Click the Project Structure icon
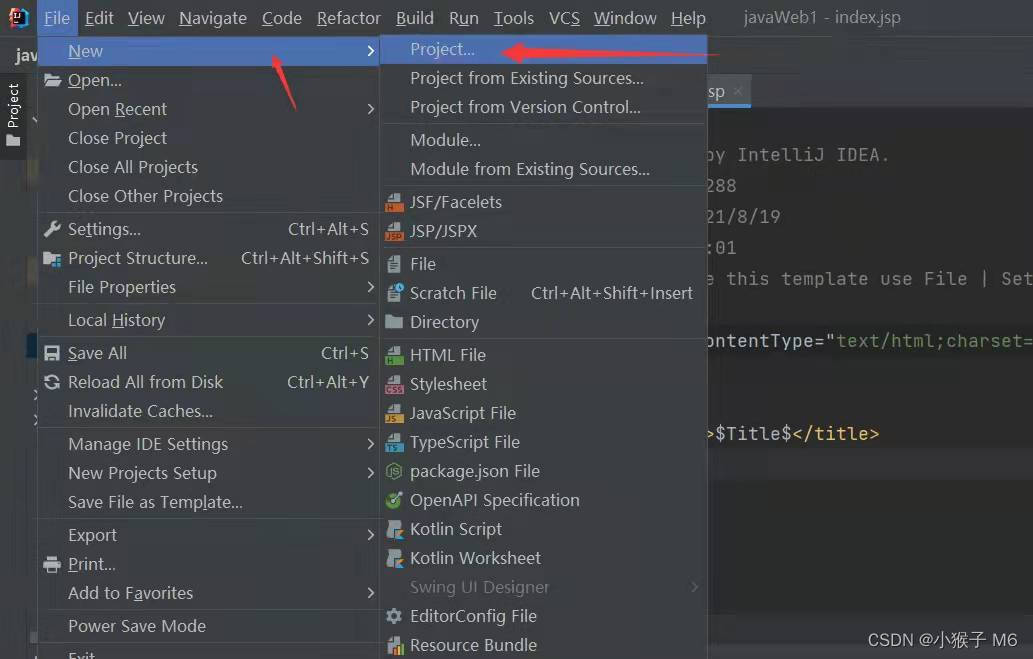The image size is (1033, 659). [x=52, y=258]
